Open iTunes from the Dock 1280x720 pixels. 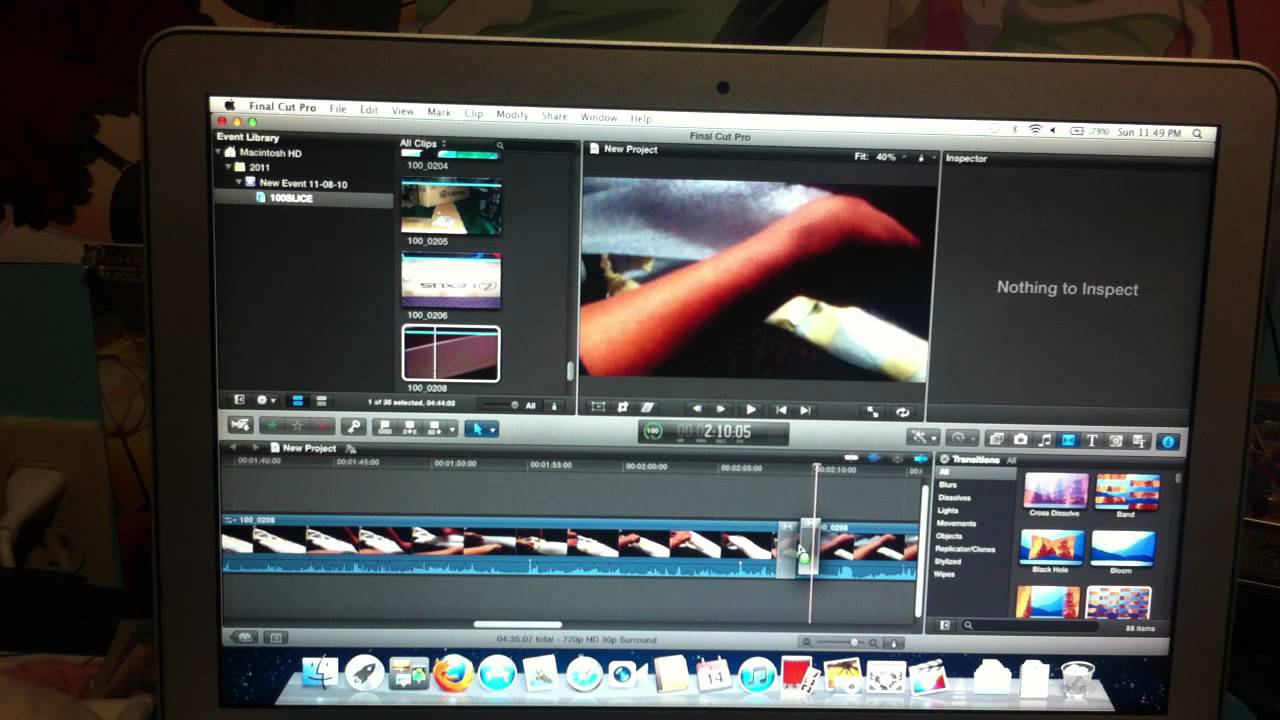(x=758, y=675)
